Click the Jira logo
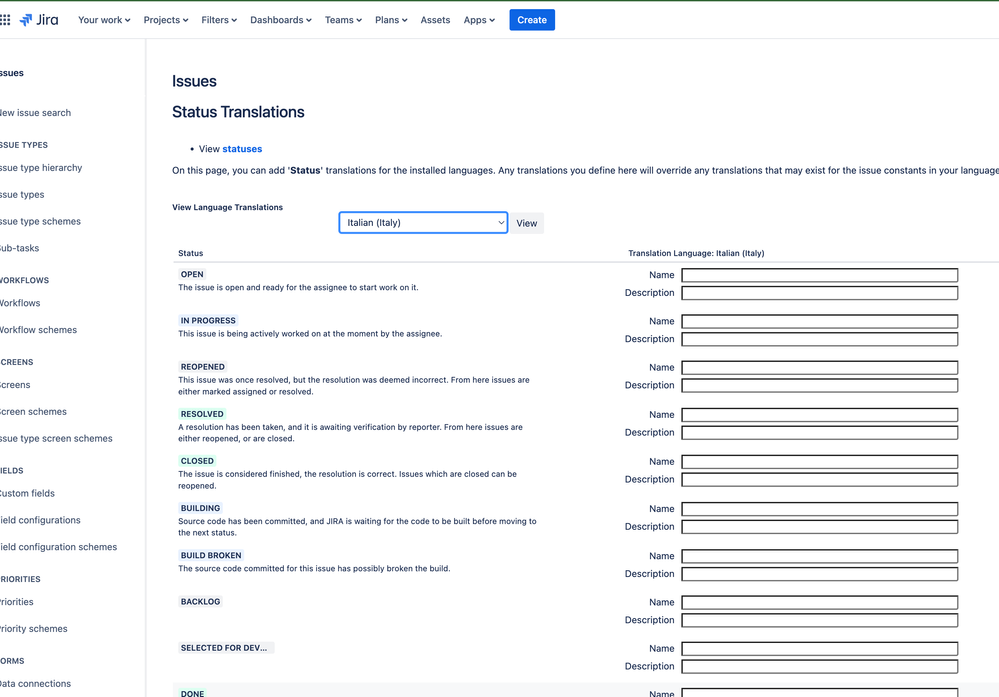Screen dimensions: 999x697 (x=39, y=20)
